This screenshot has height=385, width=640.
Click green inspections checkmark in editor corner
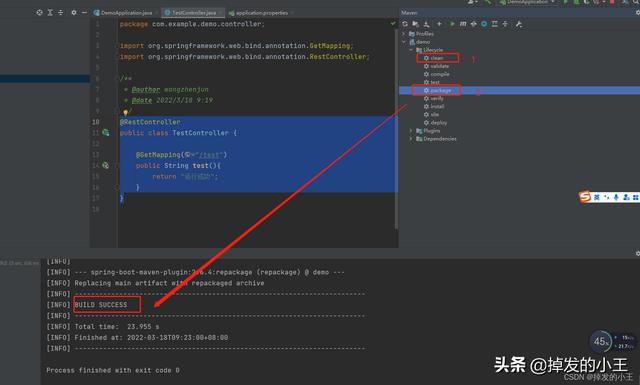393,24
